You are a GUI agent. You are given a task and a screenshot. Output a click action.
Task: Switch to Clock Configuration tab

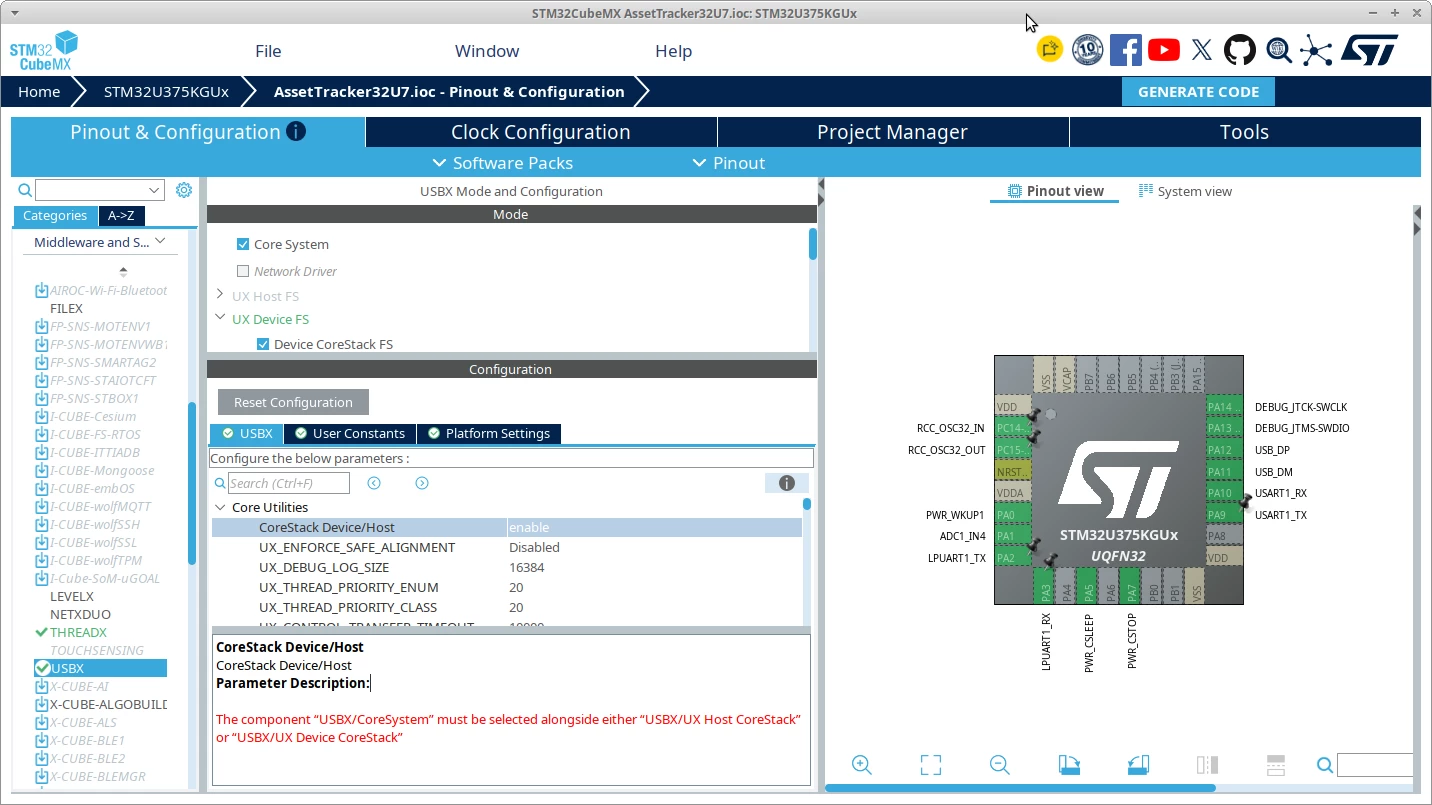coord(541,132)
